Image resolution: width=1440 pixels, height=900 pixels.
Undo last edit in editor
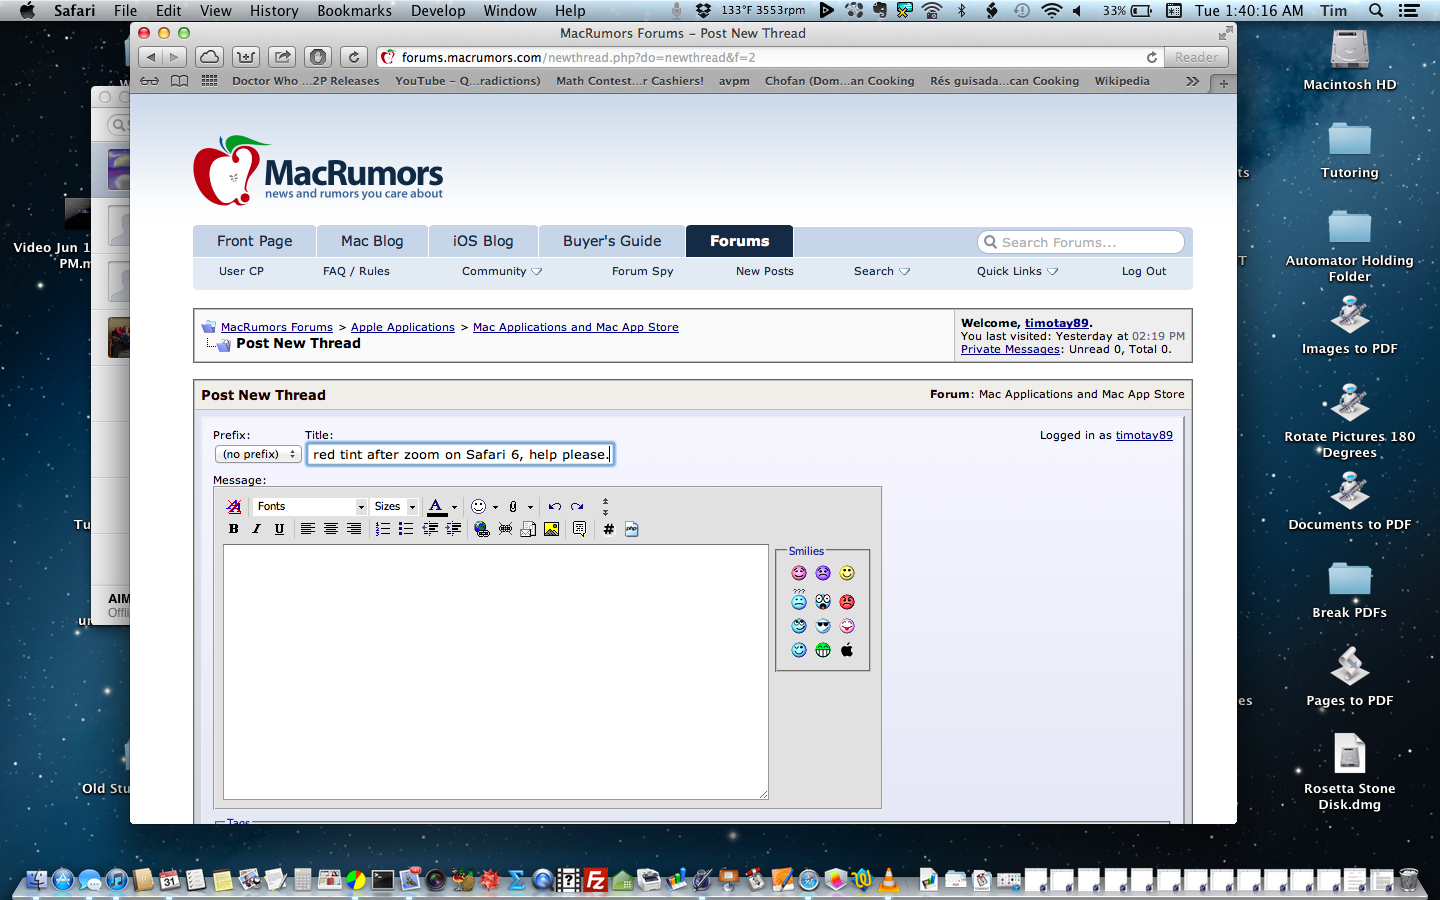pos(555,507)
